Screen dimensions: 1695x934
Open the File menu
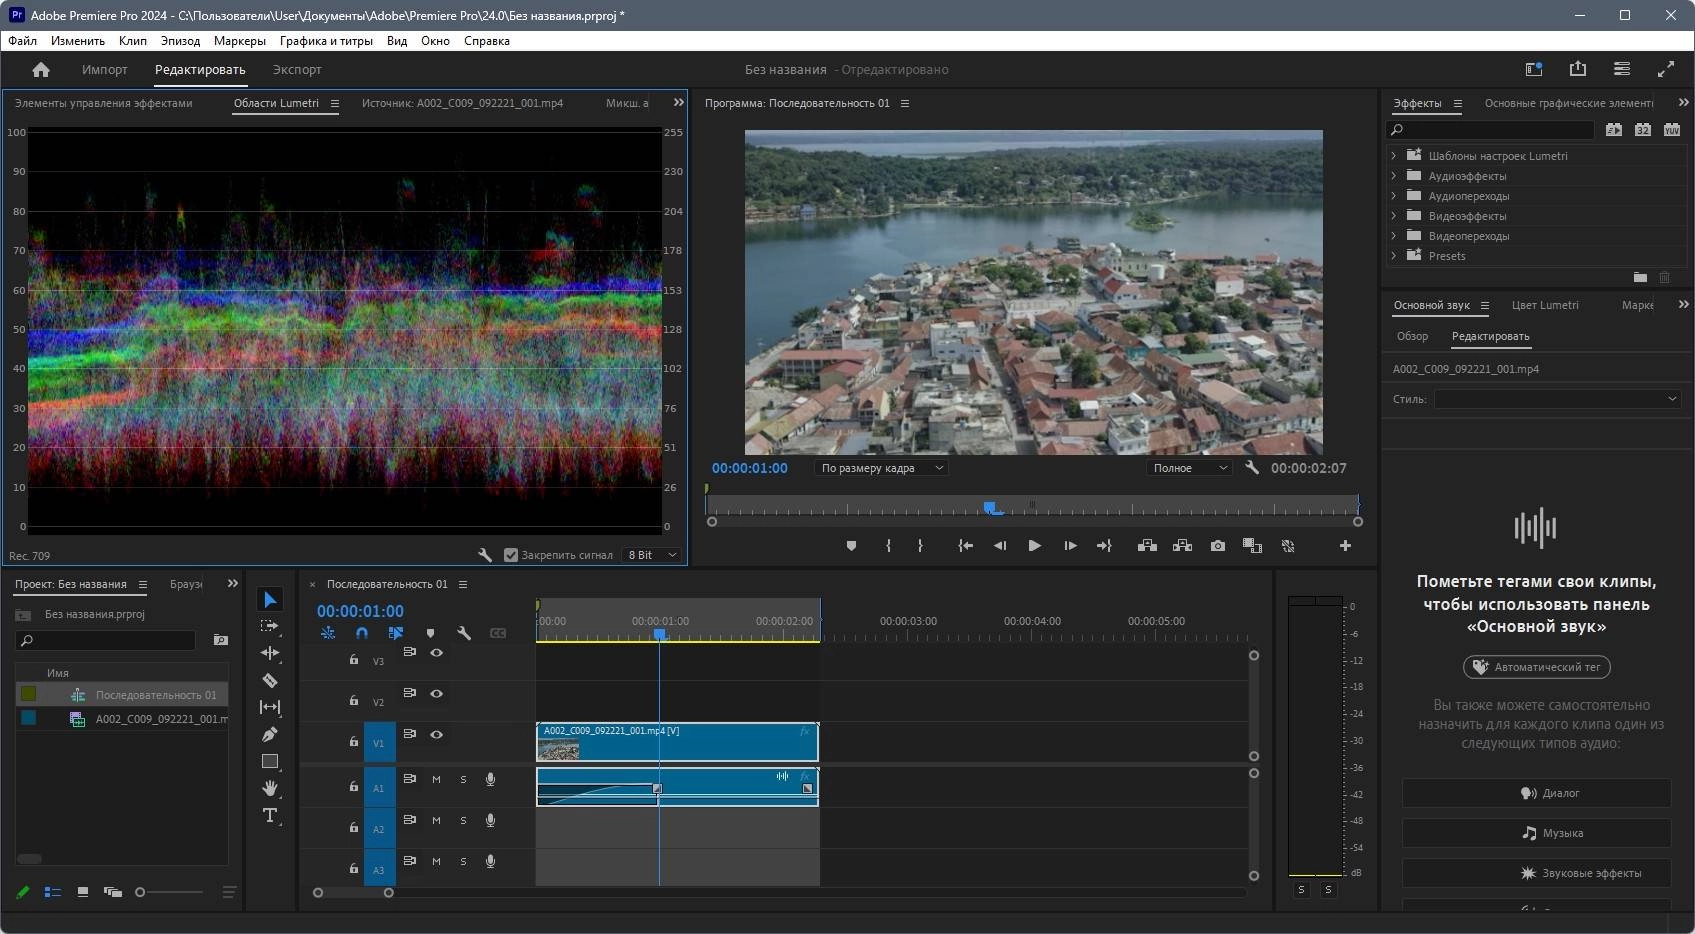pos(22,41)
